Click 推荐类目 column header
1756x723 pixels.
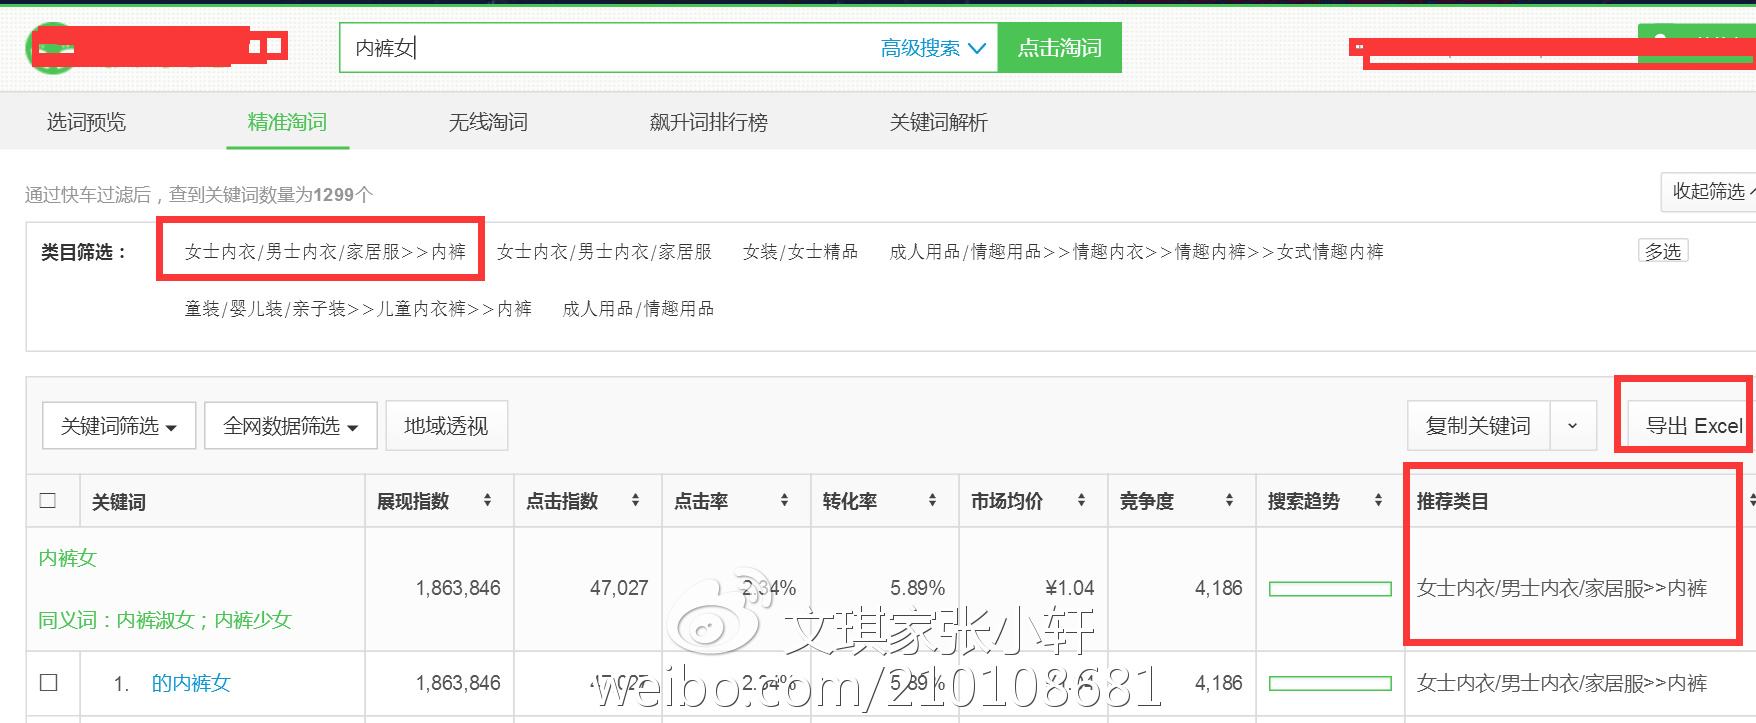tap(1452, 501)
